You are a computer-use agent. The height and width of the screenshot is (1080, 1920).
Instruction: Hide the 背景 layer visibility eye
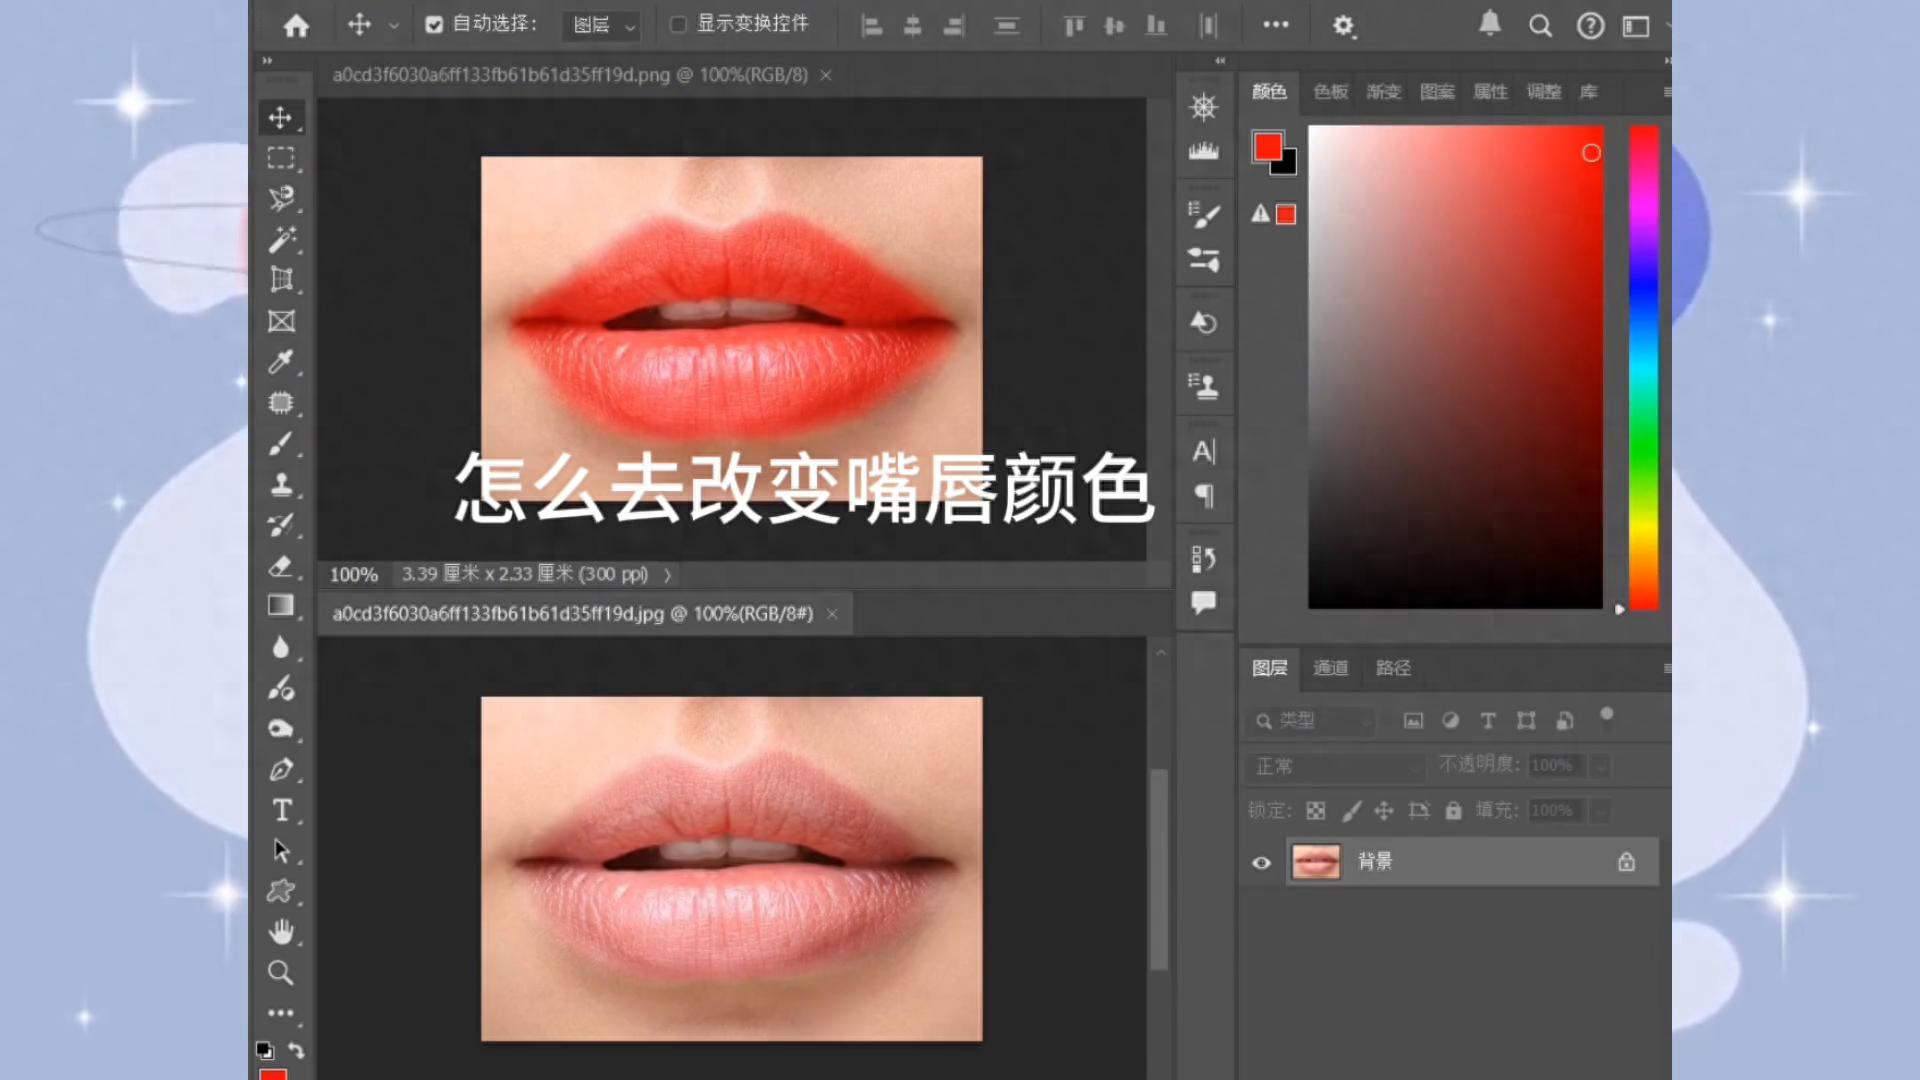click(x=1262, y=863)
